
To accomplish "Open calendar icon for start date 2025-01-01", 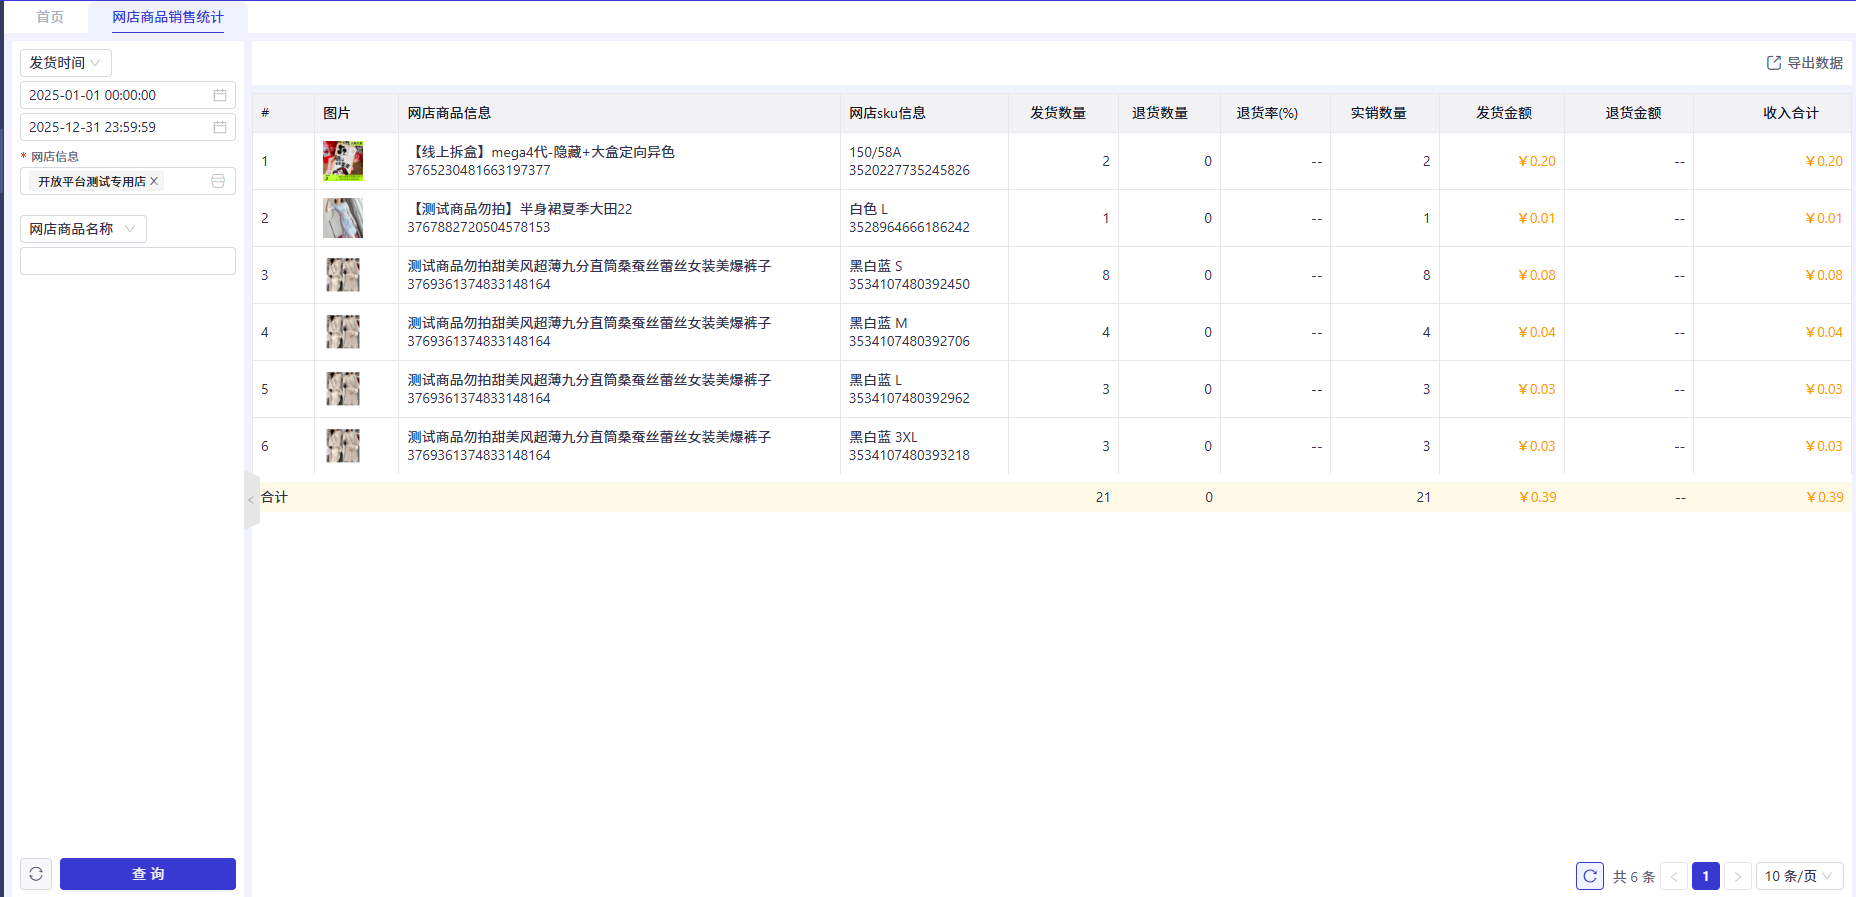I will (x=220, y=95).
